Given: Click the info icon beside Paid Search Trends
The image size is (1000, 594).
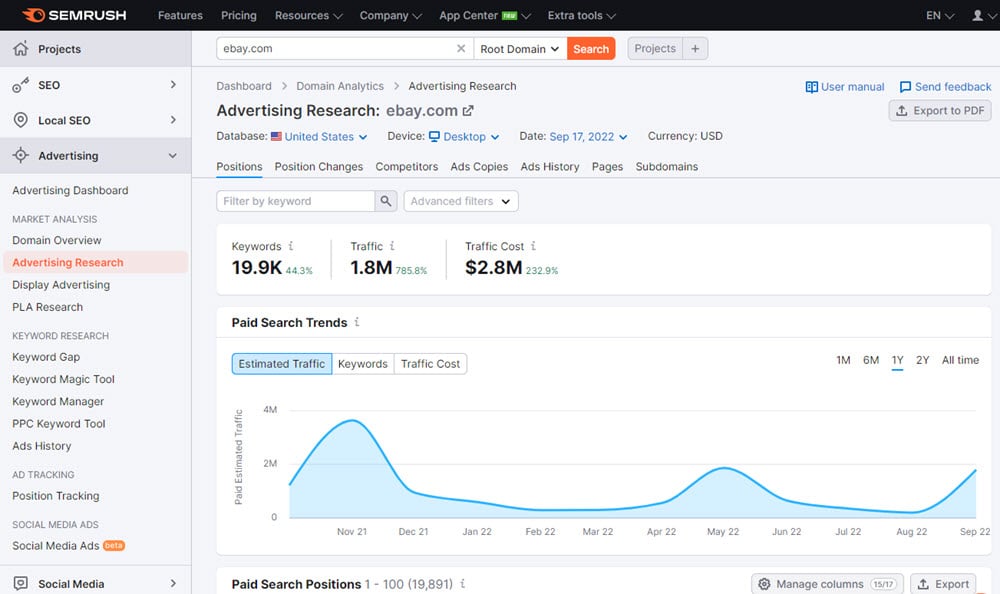Looking at the screenshot, I should point(357,323).
